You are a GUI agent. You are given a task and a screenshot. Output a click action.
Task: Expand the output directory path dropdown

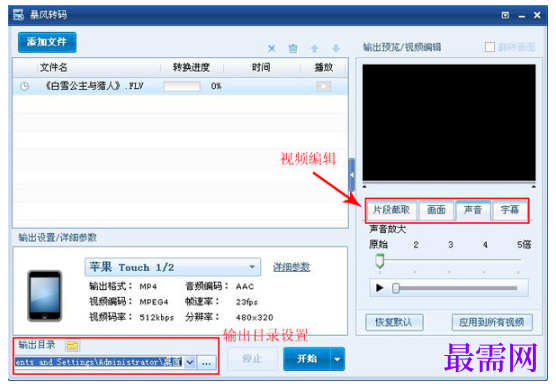tap(190, 362)
